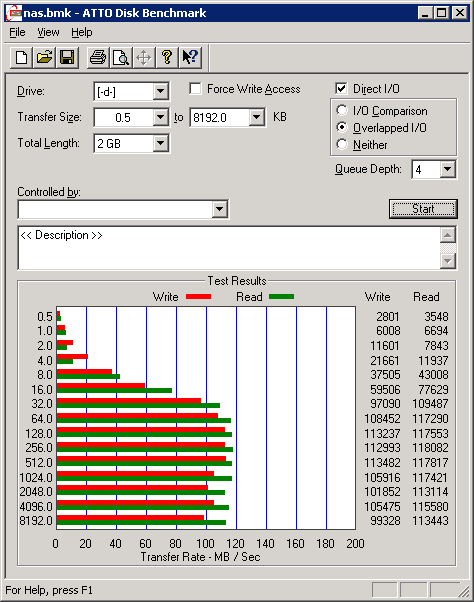
Task: Click the 1024.0 row label in chart
Action: pyautogui.click(x=36, y=478)
